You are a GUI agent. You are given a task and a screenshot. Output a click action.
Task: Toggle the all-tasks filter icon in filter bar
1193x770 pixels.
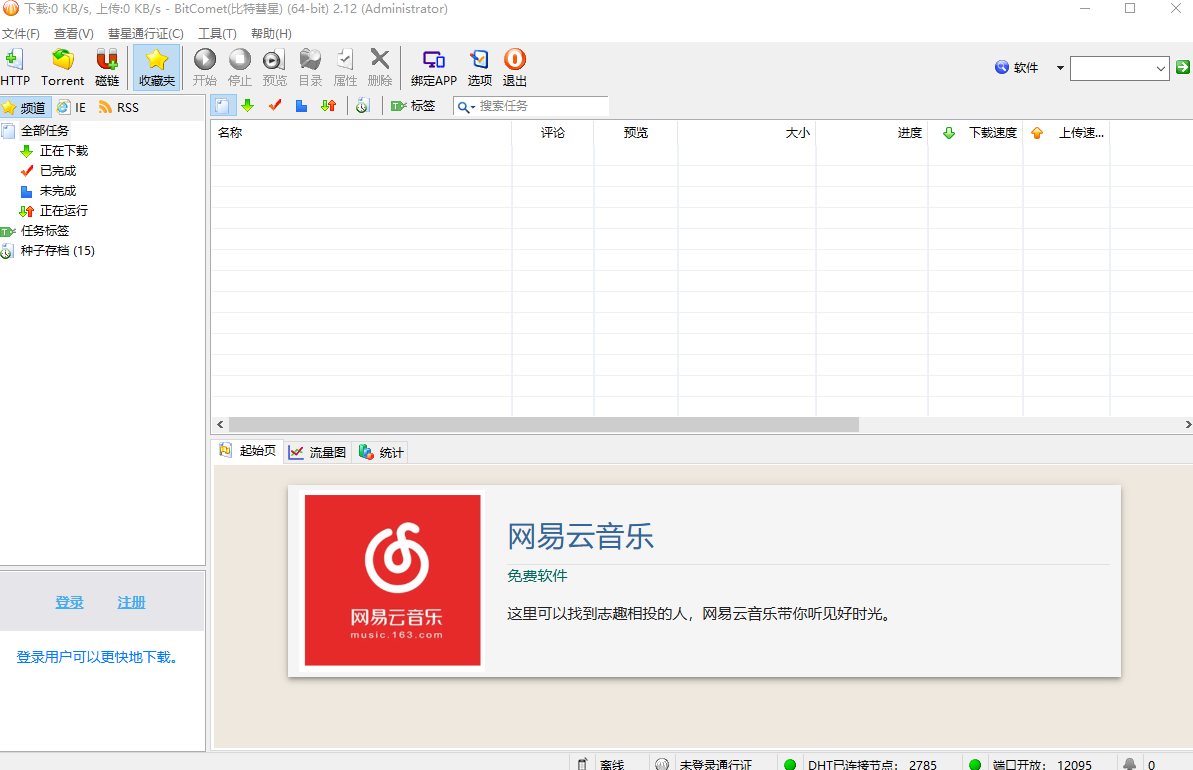(x=222, y=106)
